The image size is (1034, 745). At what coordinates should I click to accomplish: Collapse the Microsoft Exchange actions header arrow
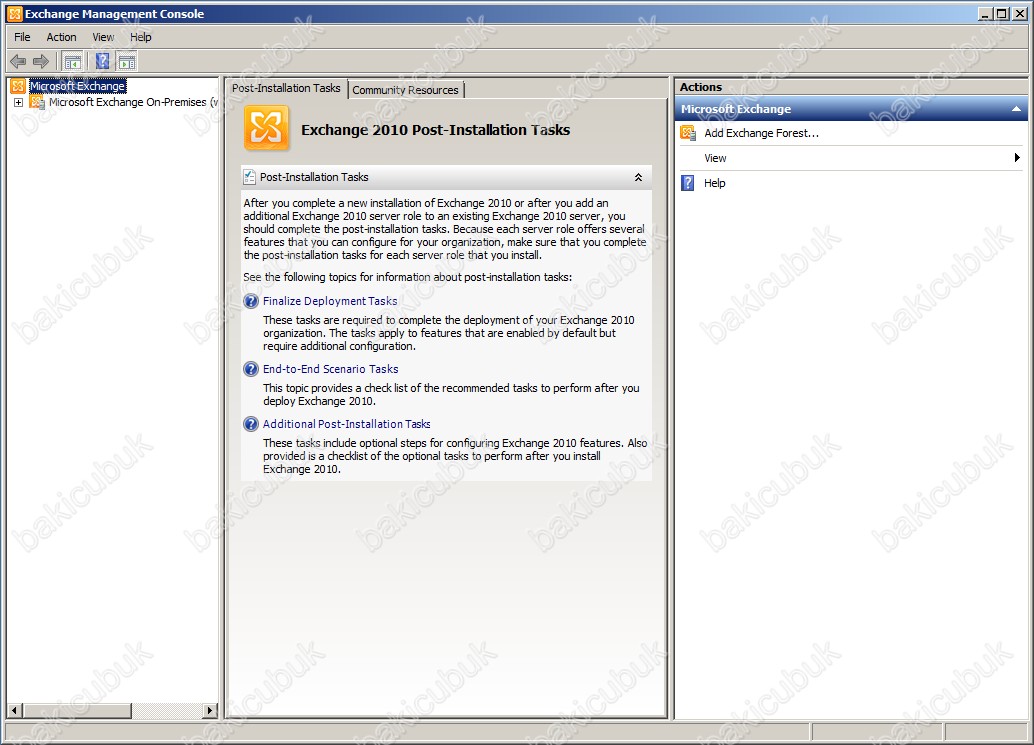(x=1016, y=109)
